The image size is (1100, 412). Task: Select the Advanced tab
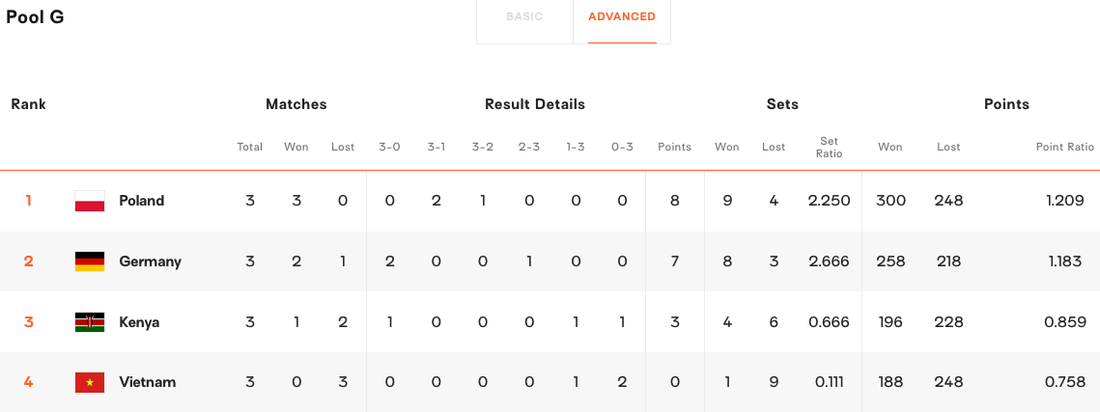tap(621, 17)
